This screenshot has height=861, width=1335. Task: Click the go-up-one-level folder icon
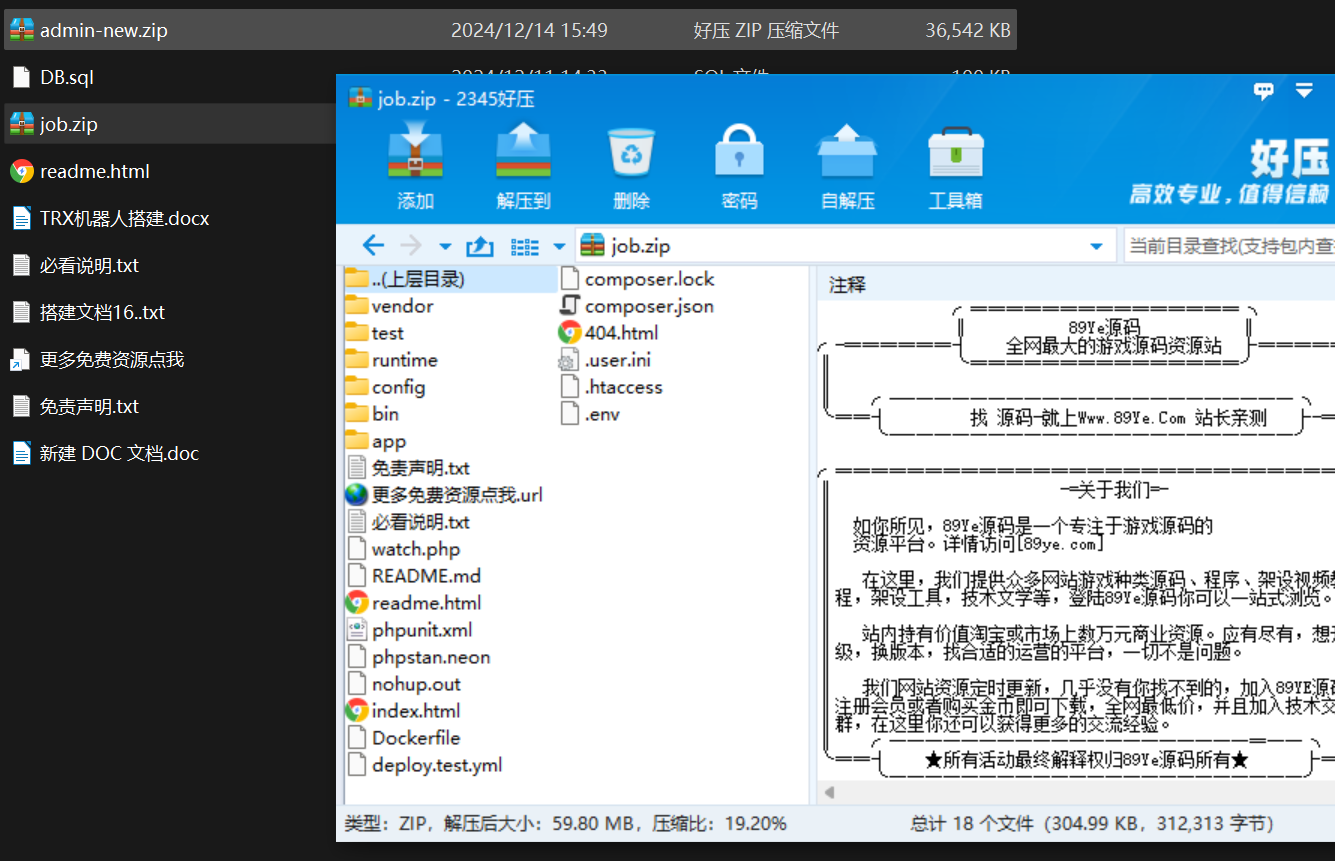pyautogui.click(x=481, y=245)
